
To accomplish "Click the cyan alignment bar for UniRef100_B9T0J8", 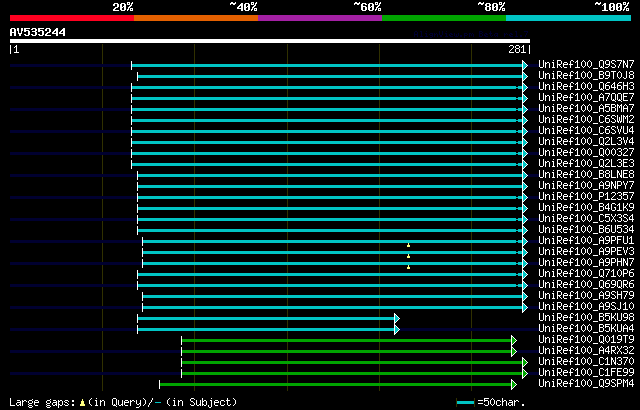I will coord(330,76).
